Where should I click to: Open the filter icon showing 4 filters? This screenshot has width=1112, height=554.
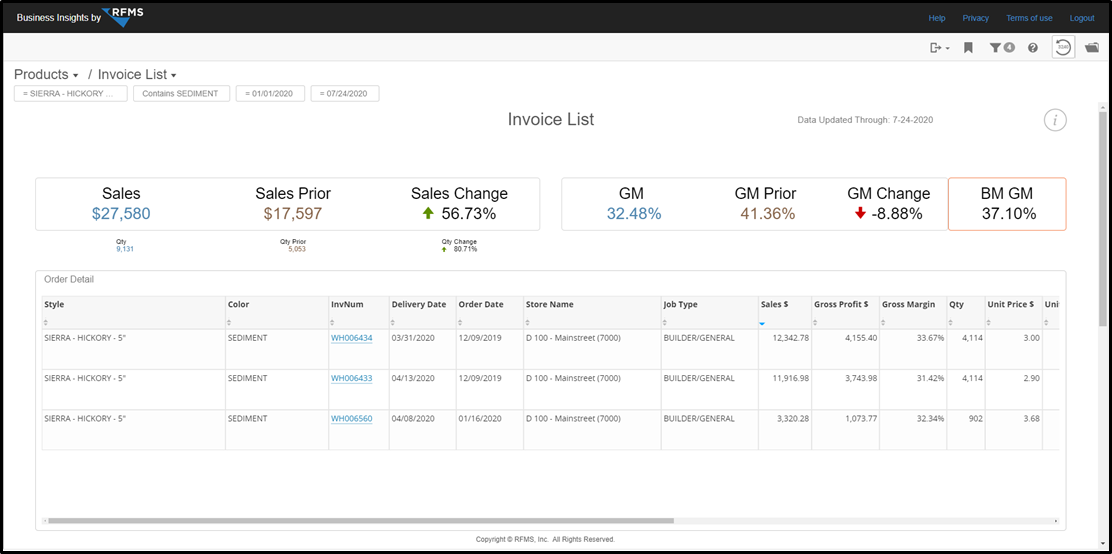(1002, 48)
